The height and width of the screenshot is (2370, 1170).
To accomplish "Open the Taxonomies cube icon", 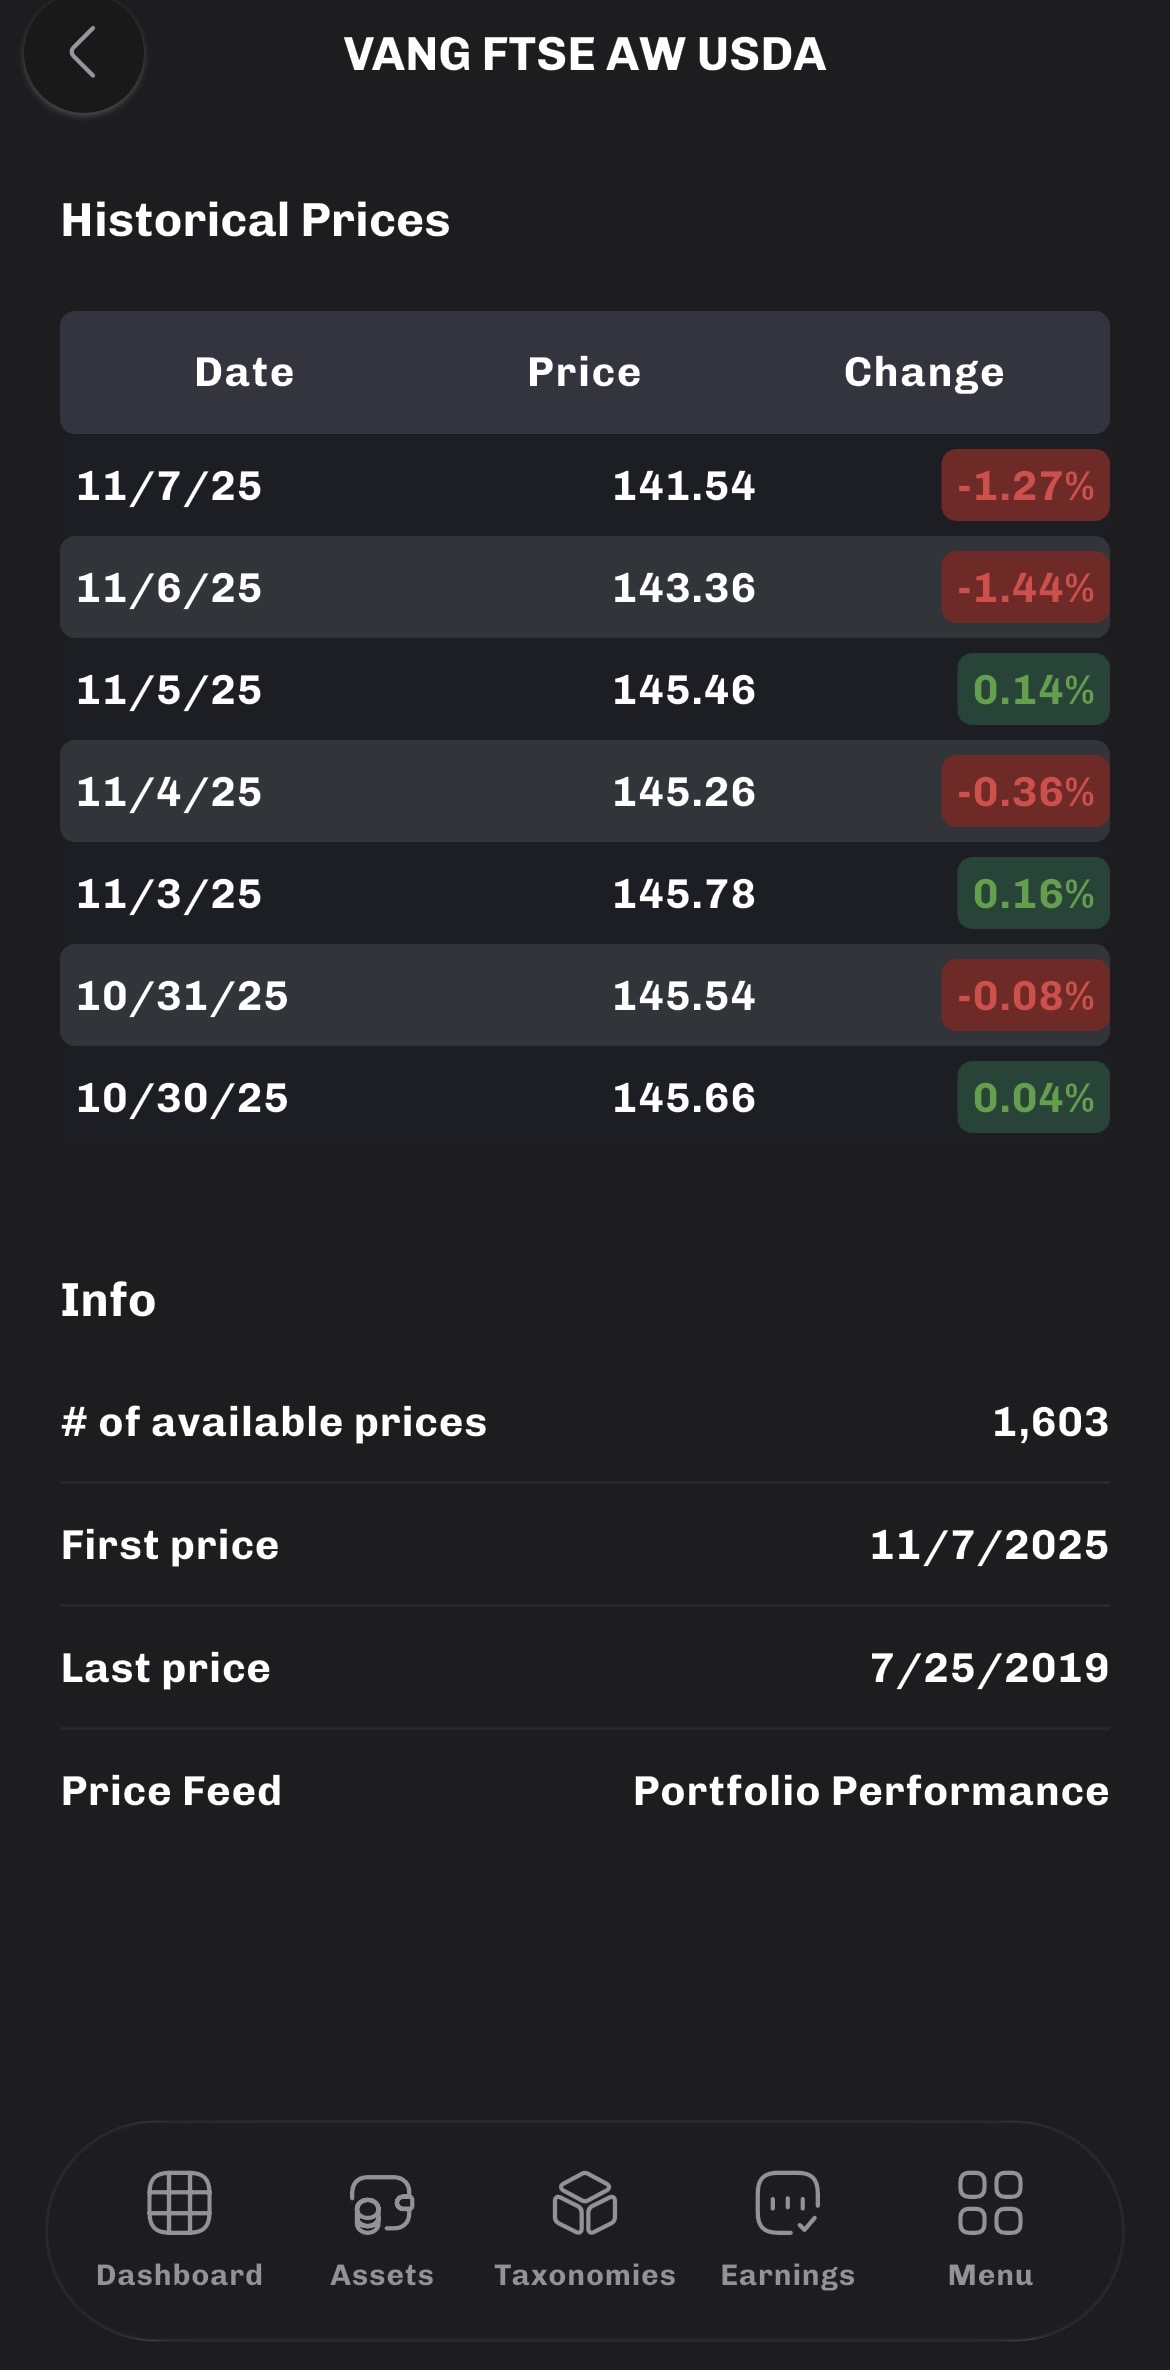I will click(x=585, y=2202).
